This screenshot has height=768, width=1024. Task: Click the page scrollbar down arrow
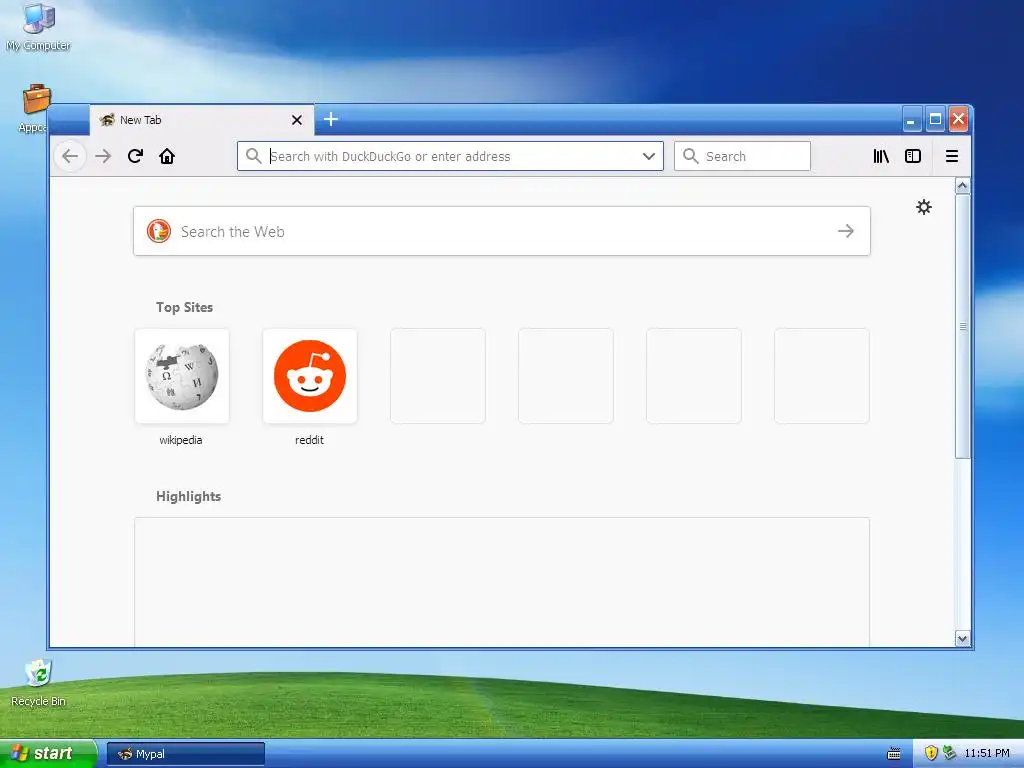coord(962,639)
